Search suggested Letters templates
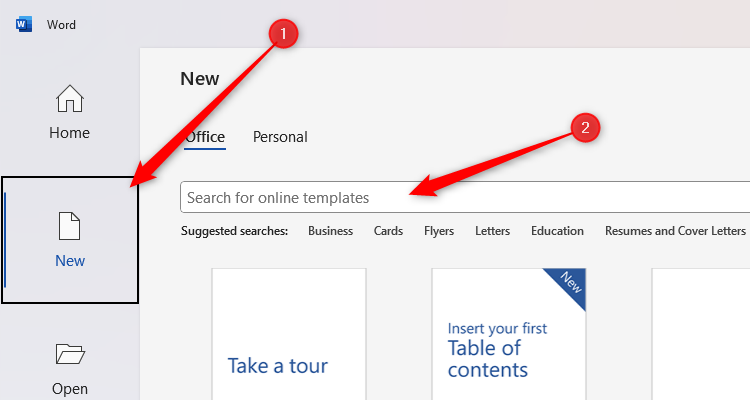The width and height of the screenshot is (750, 400). (492, 231)
